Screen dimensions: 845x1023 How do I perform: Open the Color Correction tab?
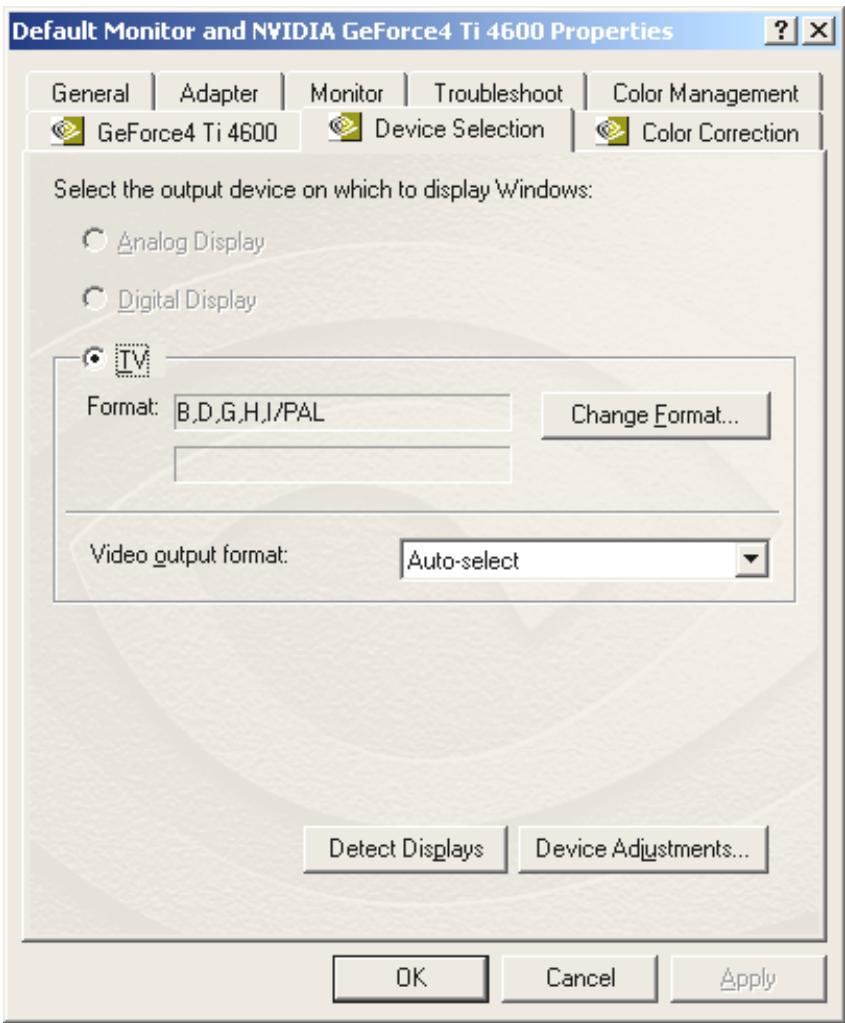point(698,132)
